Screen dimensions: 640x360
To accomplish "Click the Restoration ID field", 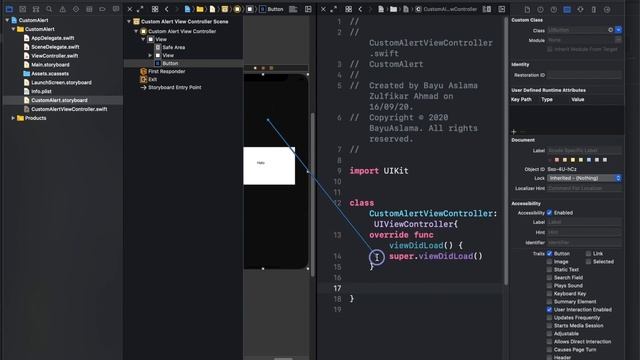I will [584, 75].
